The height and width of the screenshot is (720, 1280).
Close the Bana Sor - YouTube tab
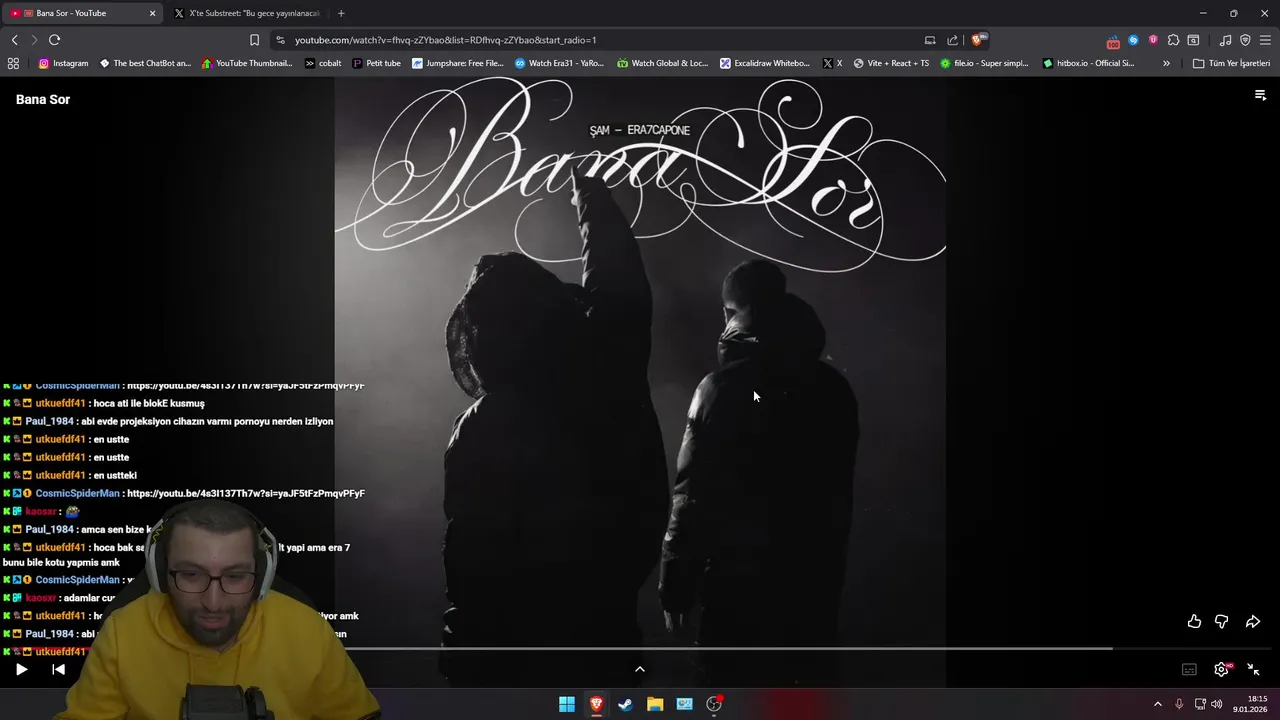[x=152, y=13]
